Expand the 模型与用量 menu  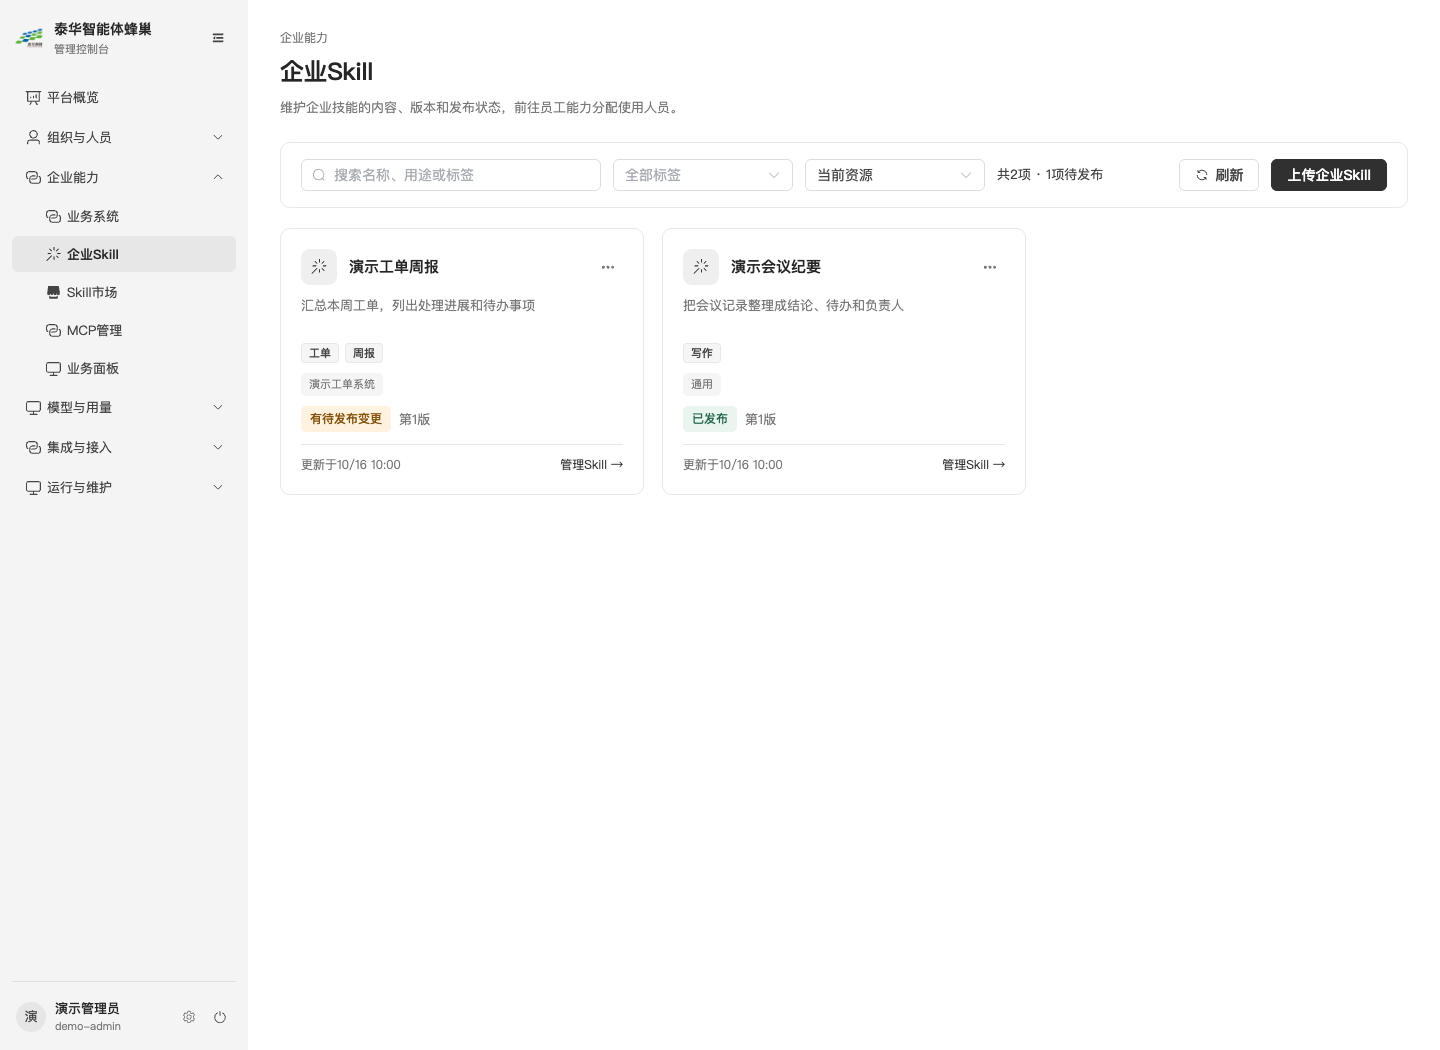coord(124,407)
